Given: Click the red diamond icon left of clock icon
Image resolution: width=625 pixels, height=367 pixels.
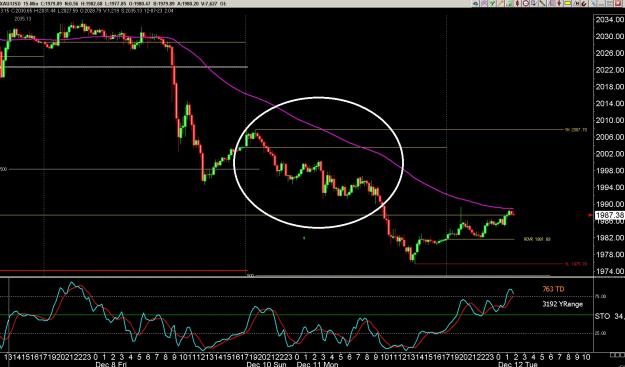Looking at the screenshot, I should (517, 4).
